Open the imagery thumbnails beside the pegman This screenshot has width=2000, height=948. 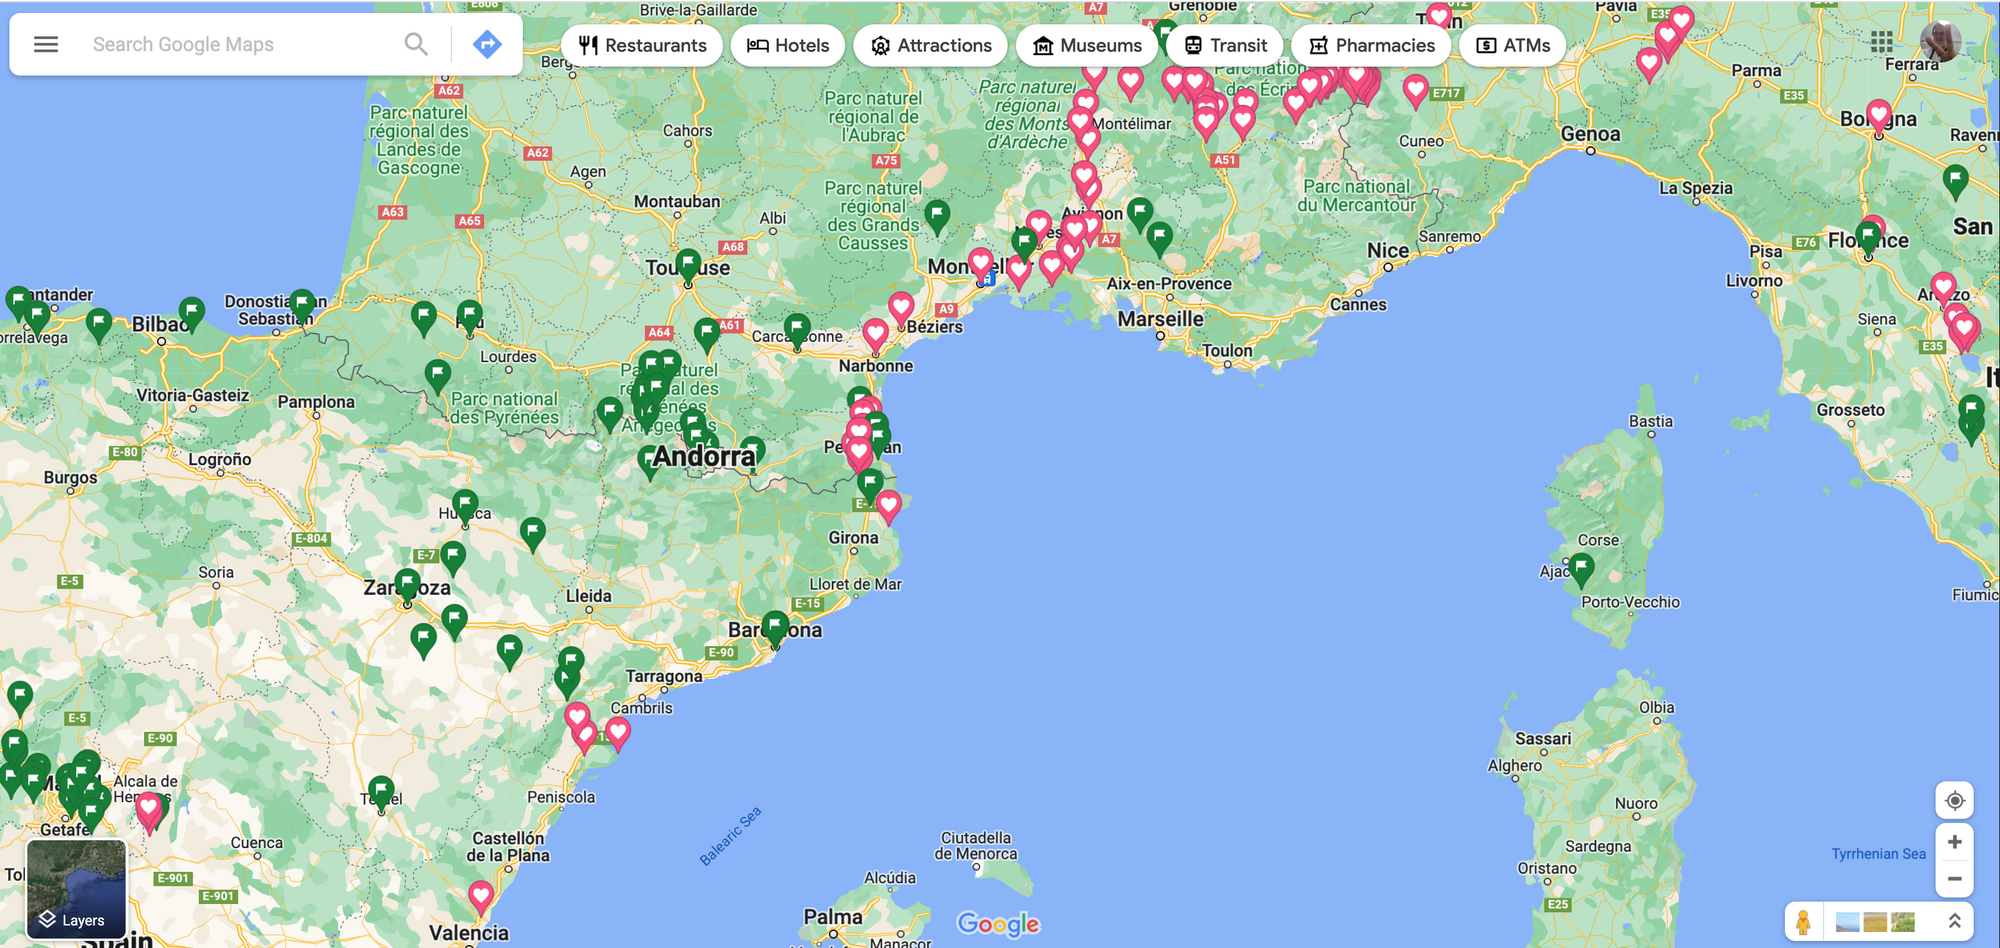tap(1875, 922)
